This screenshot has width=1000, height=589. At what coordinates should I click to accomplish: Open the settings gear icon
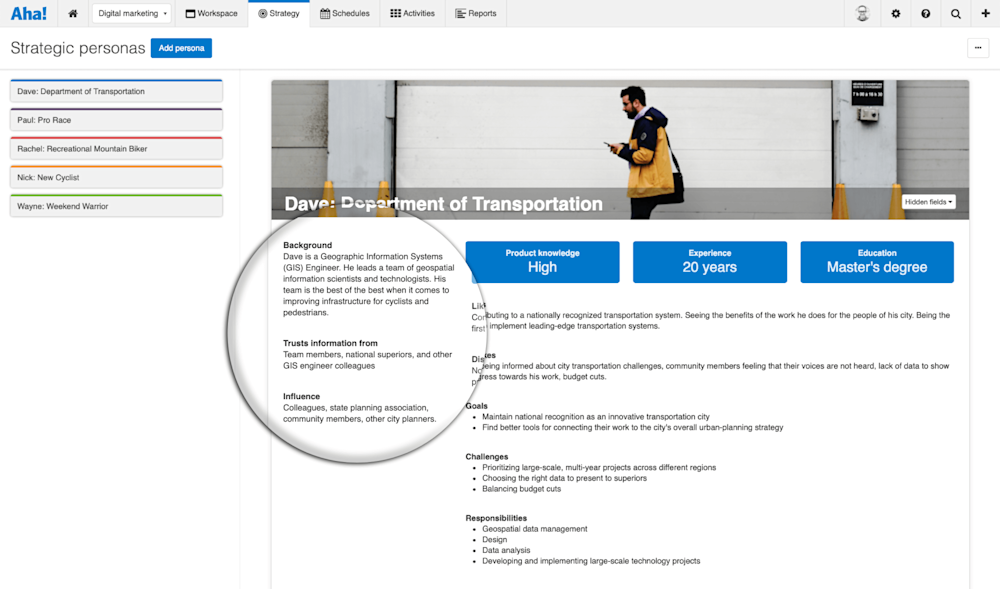click(895, 13)
